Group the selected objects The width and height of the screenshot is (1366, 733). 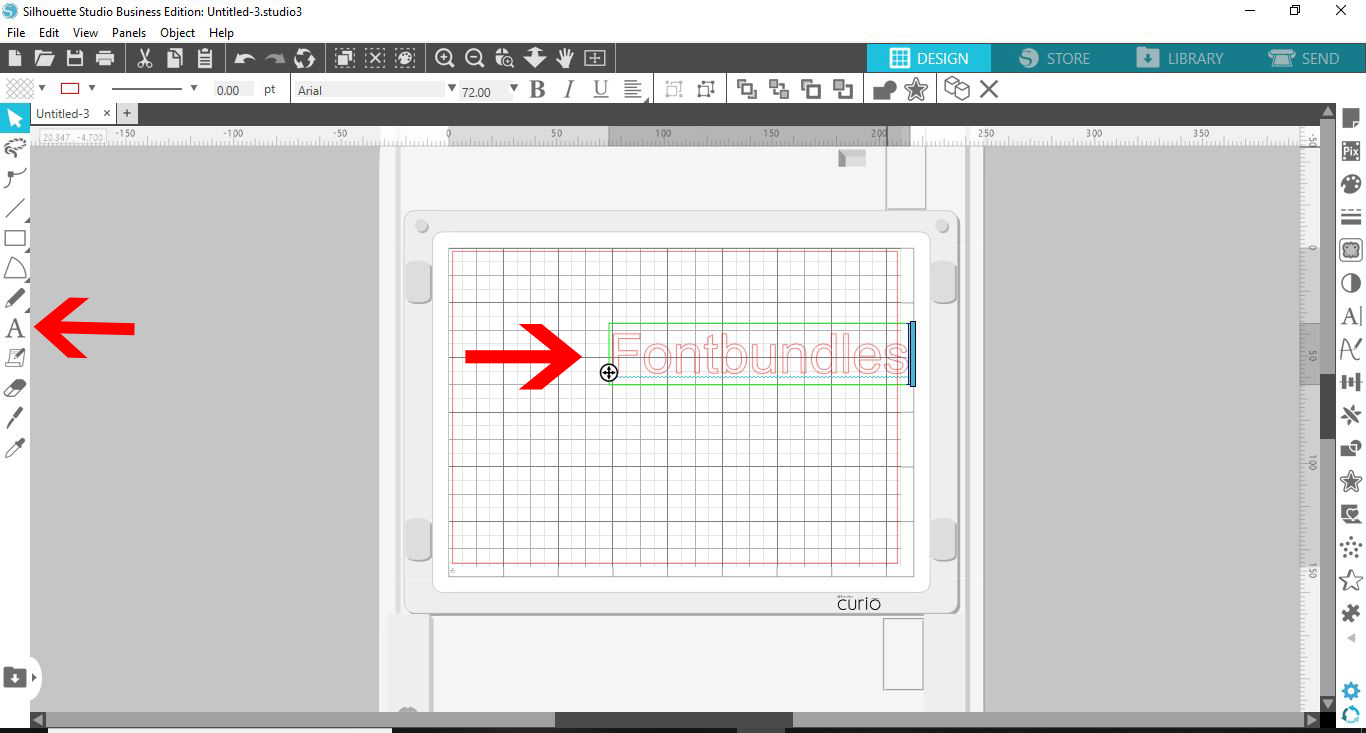click(674, 90)
